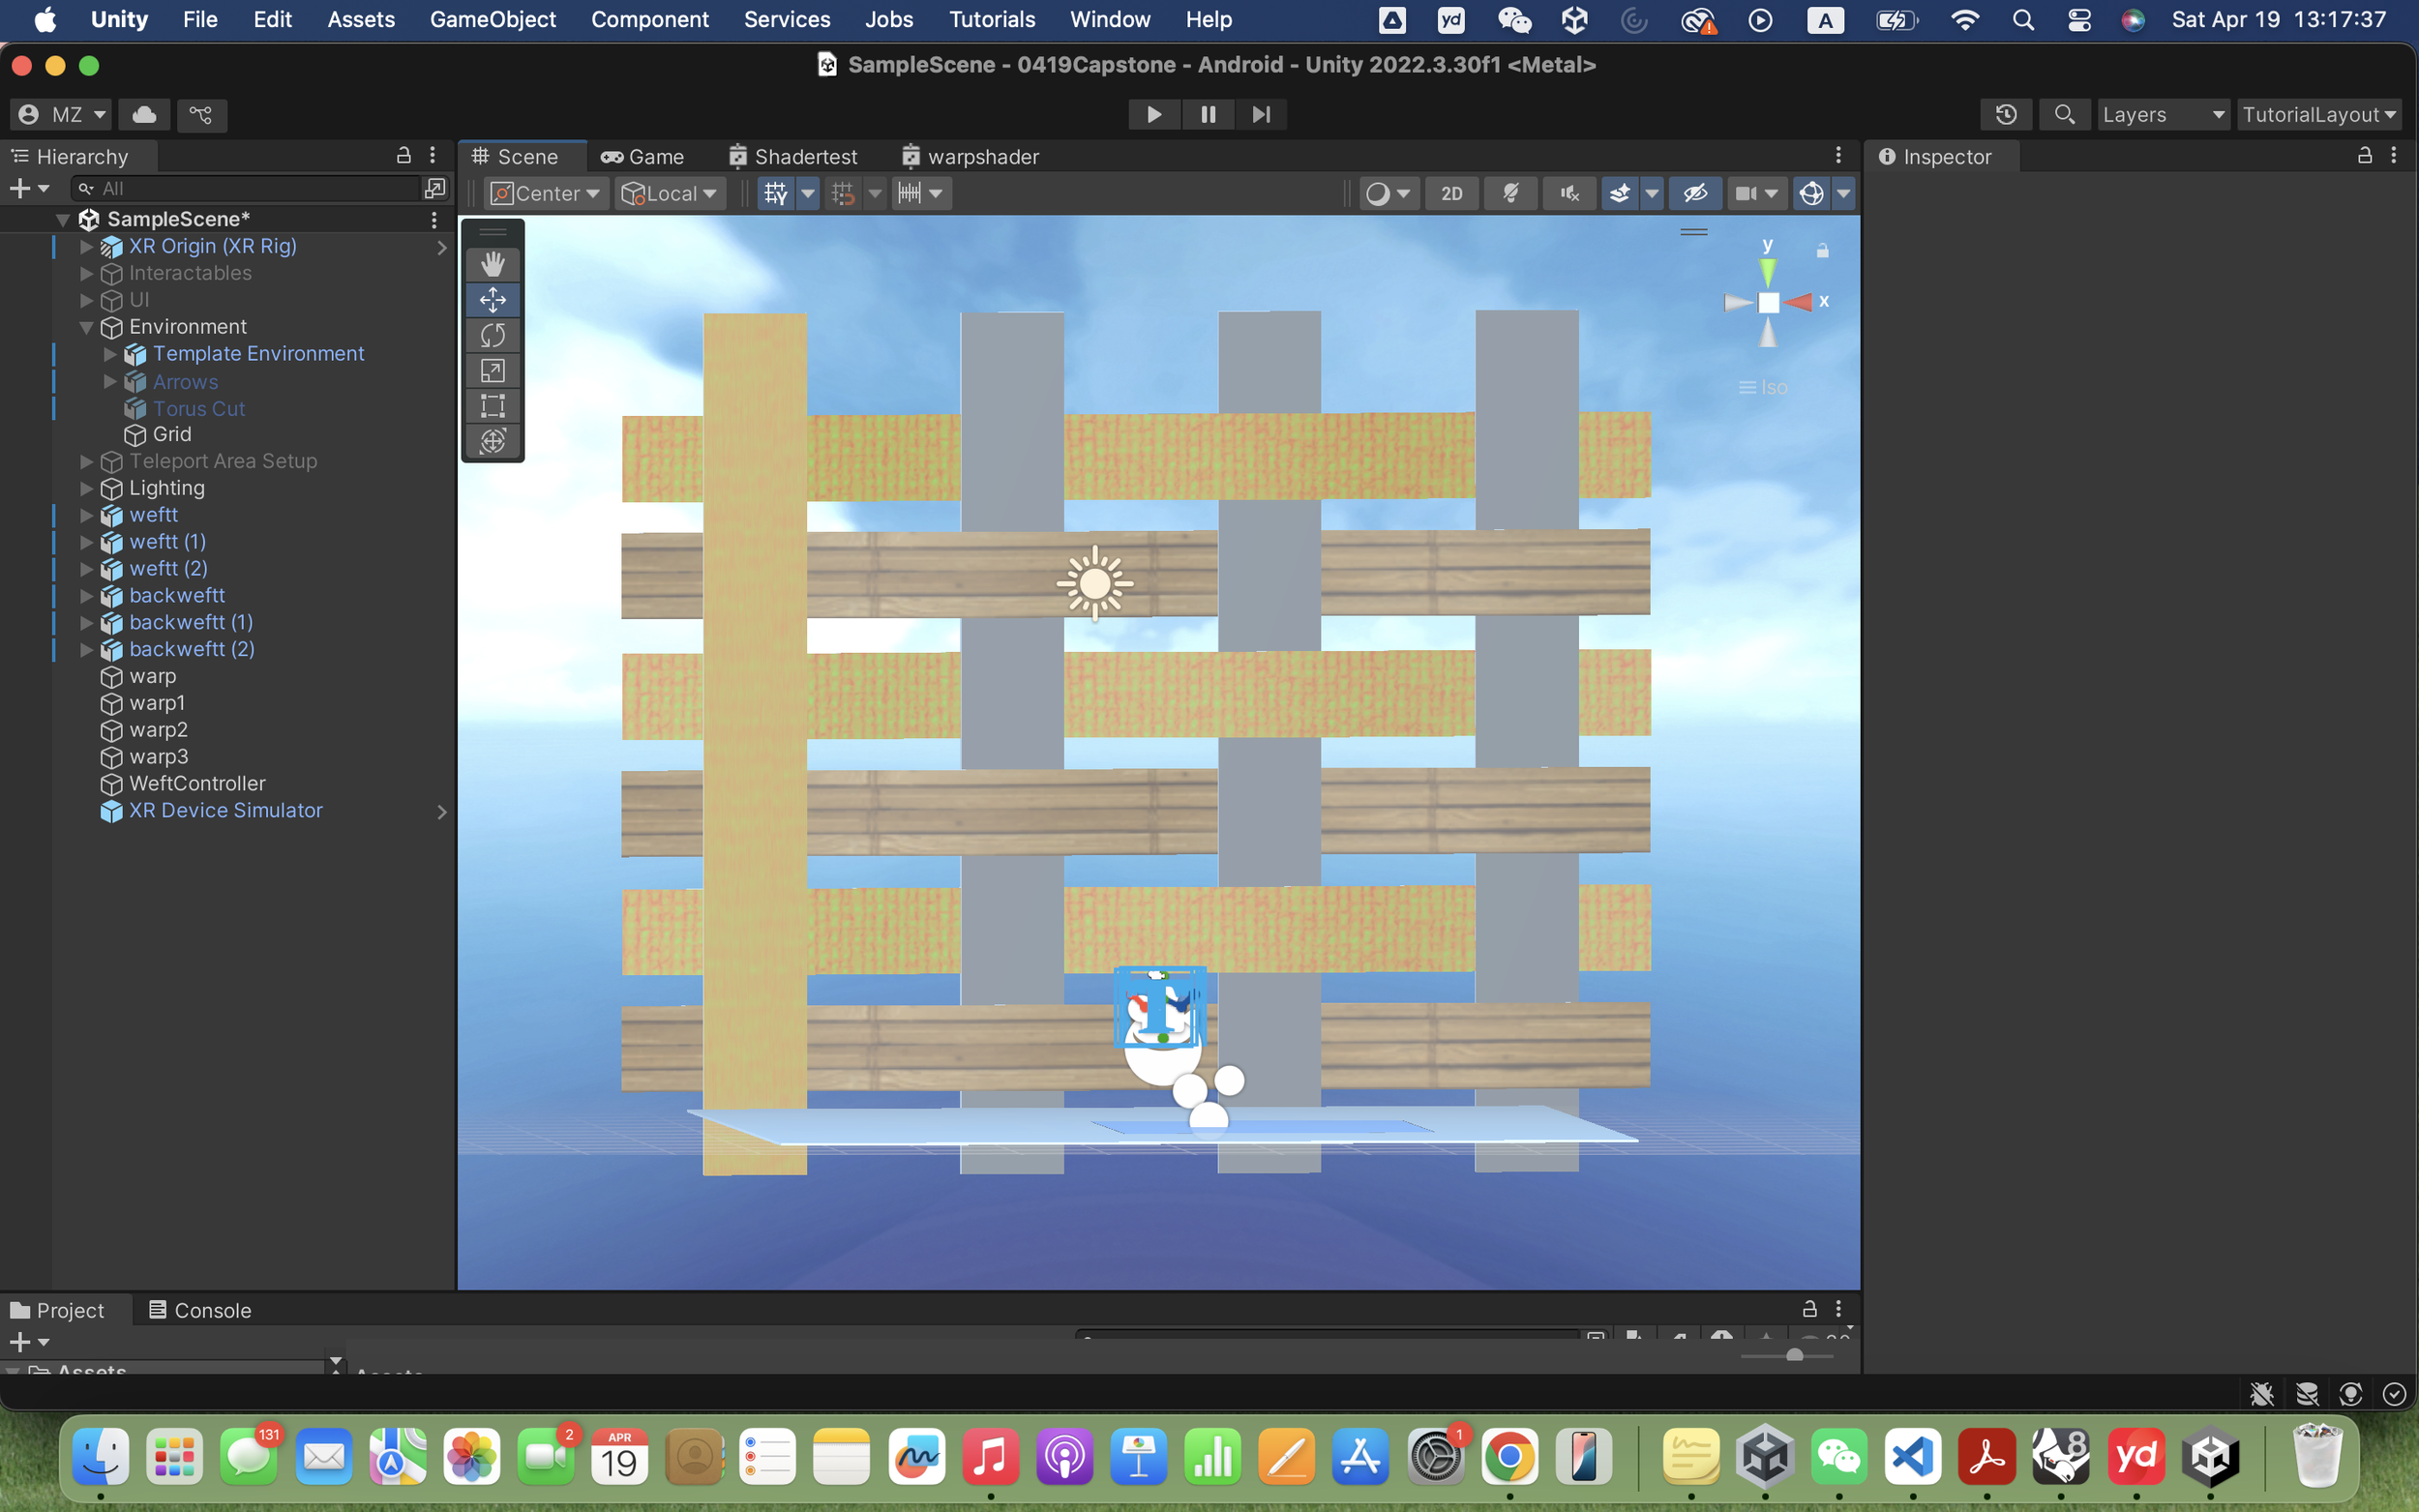The width and height of the screenshot is (2419, 1512).
Task: Open the Layers dropdown
Action: (x=2162, y=114)
